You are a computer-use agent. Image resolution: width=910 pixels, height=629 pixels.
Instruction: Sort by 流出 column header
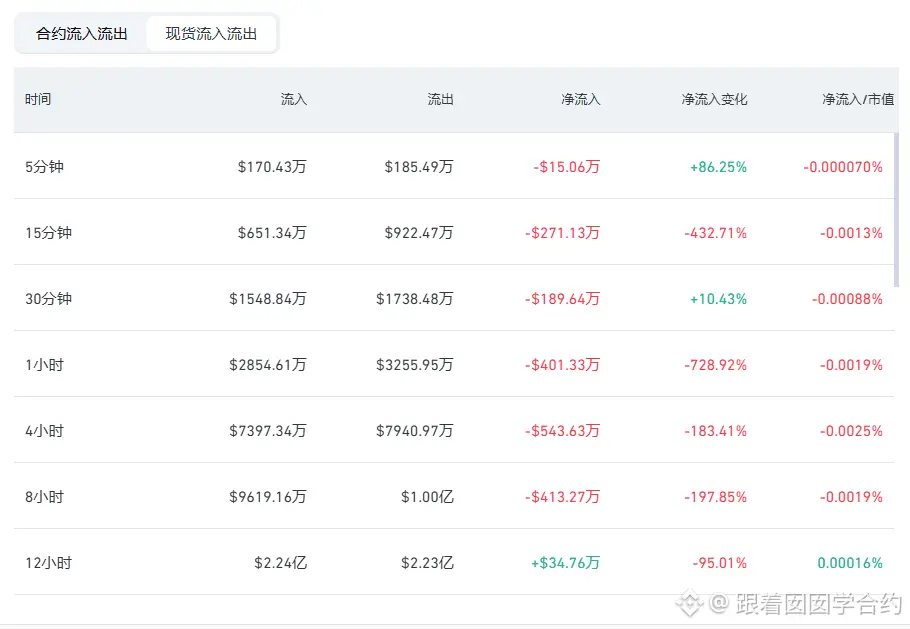coord(440,99)
